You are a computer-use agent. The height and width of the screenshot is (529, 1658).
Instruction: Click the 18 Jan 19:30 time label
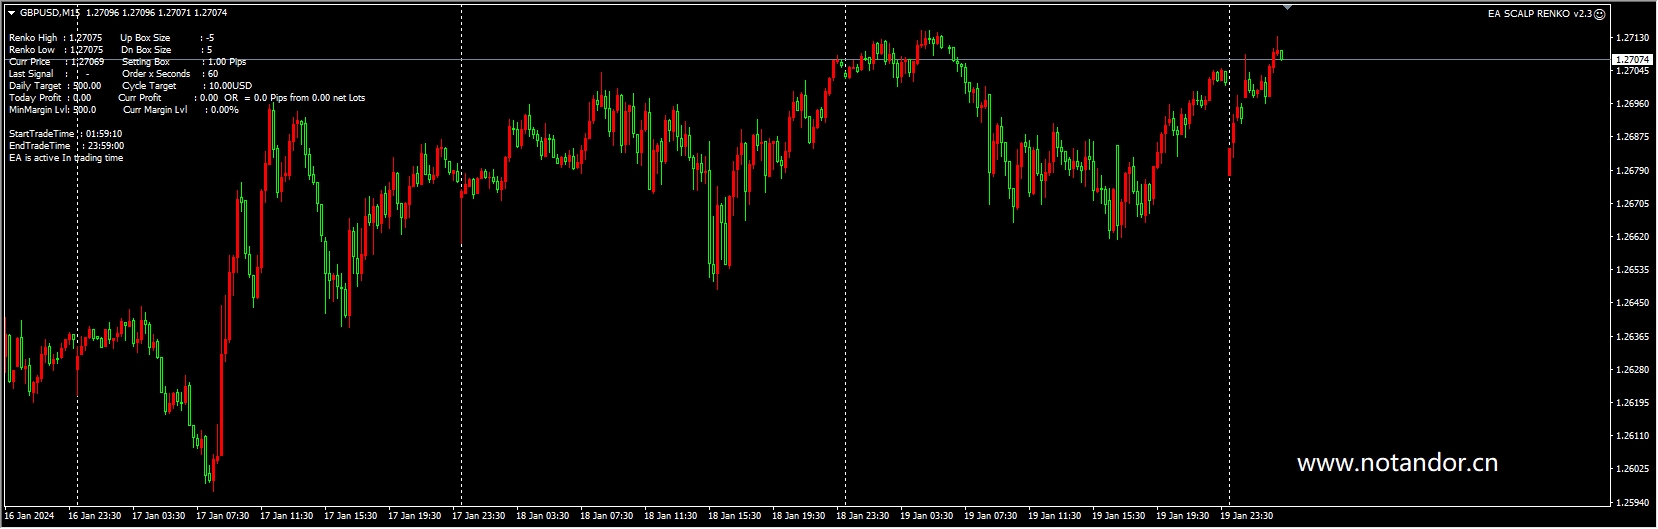(799, 516)
